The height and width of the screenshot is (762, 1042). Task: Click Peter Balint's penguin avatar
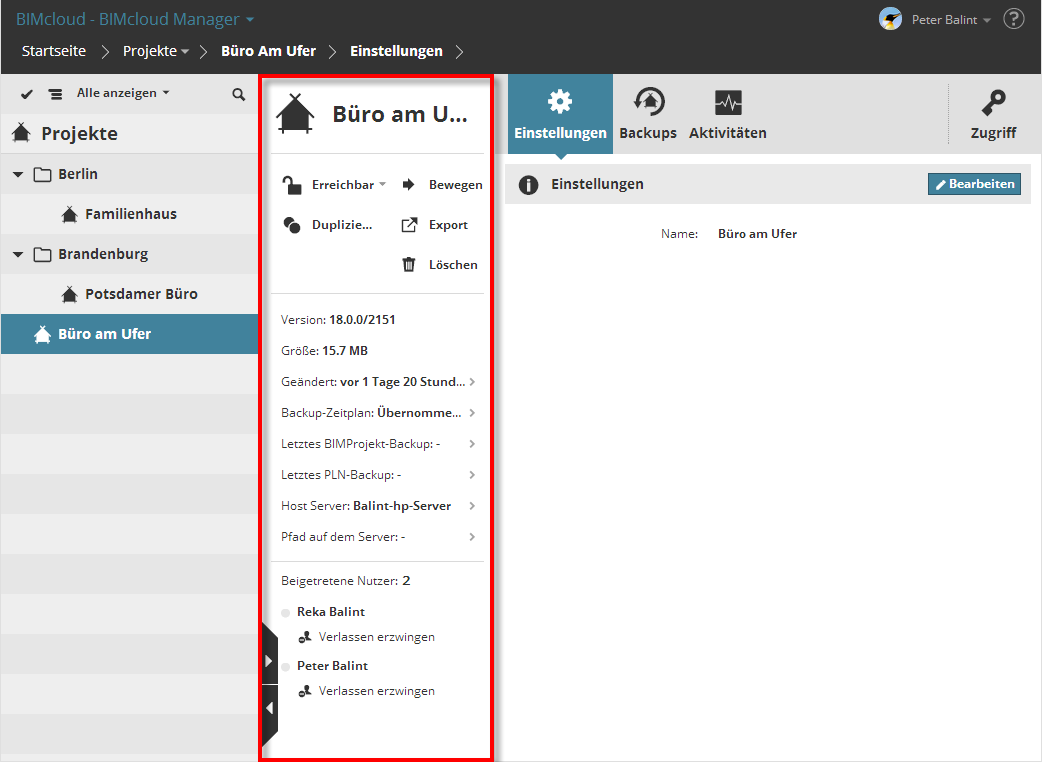[890, 19]
